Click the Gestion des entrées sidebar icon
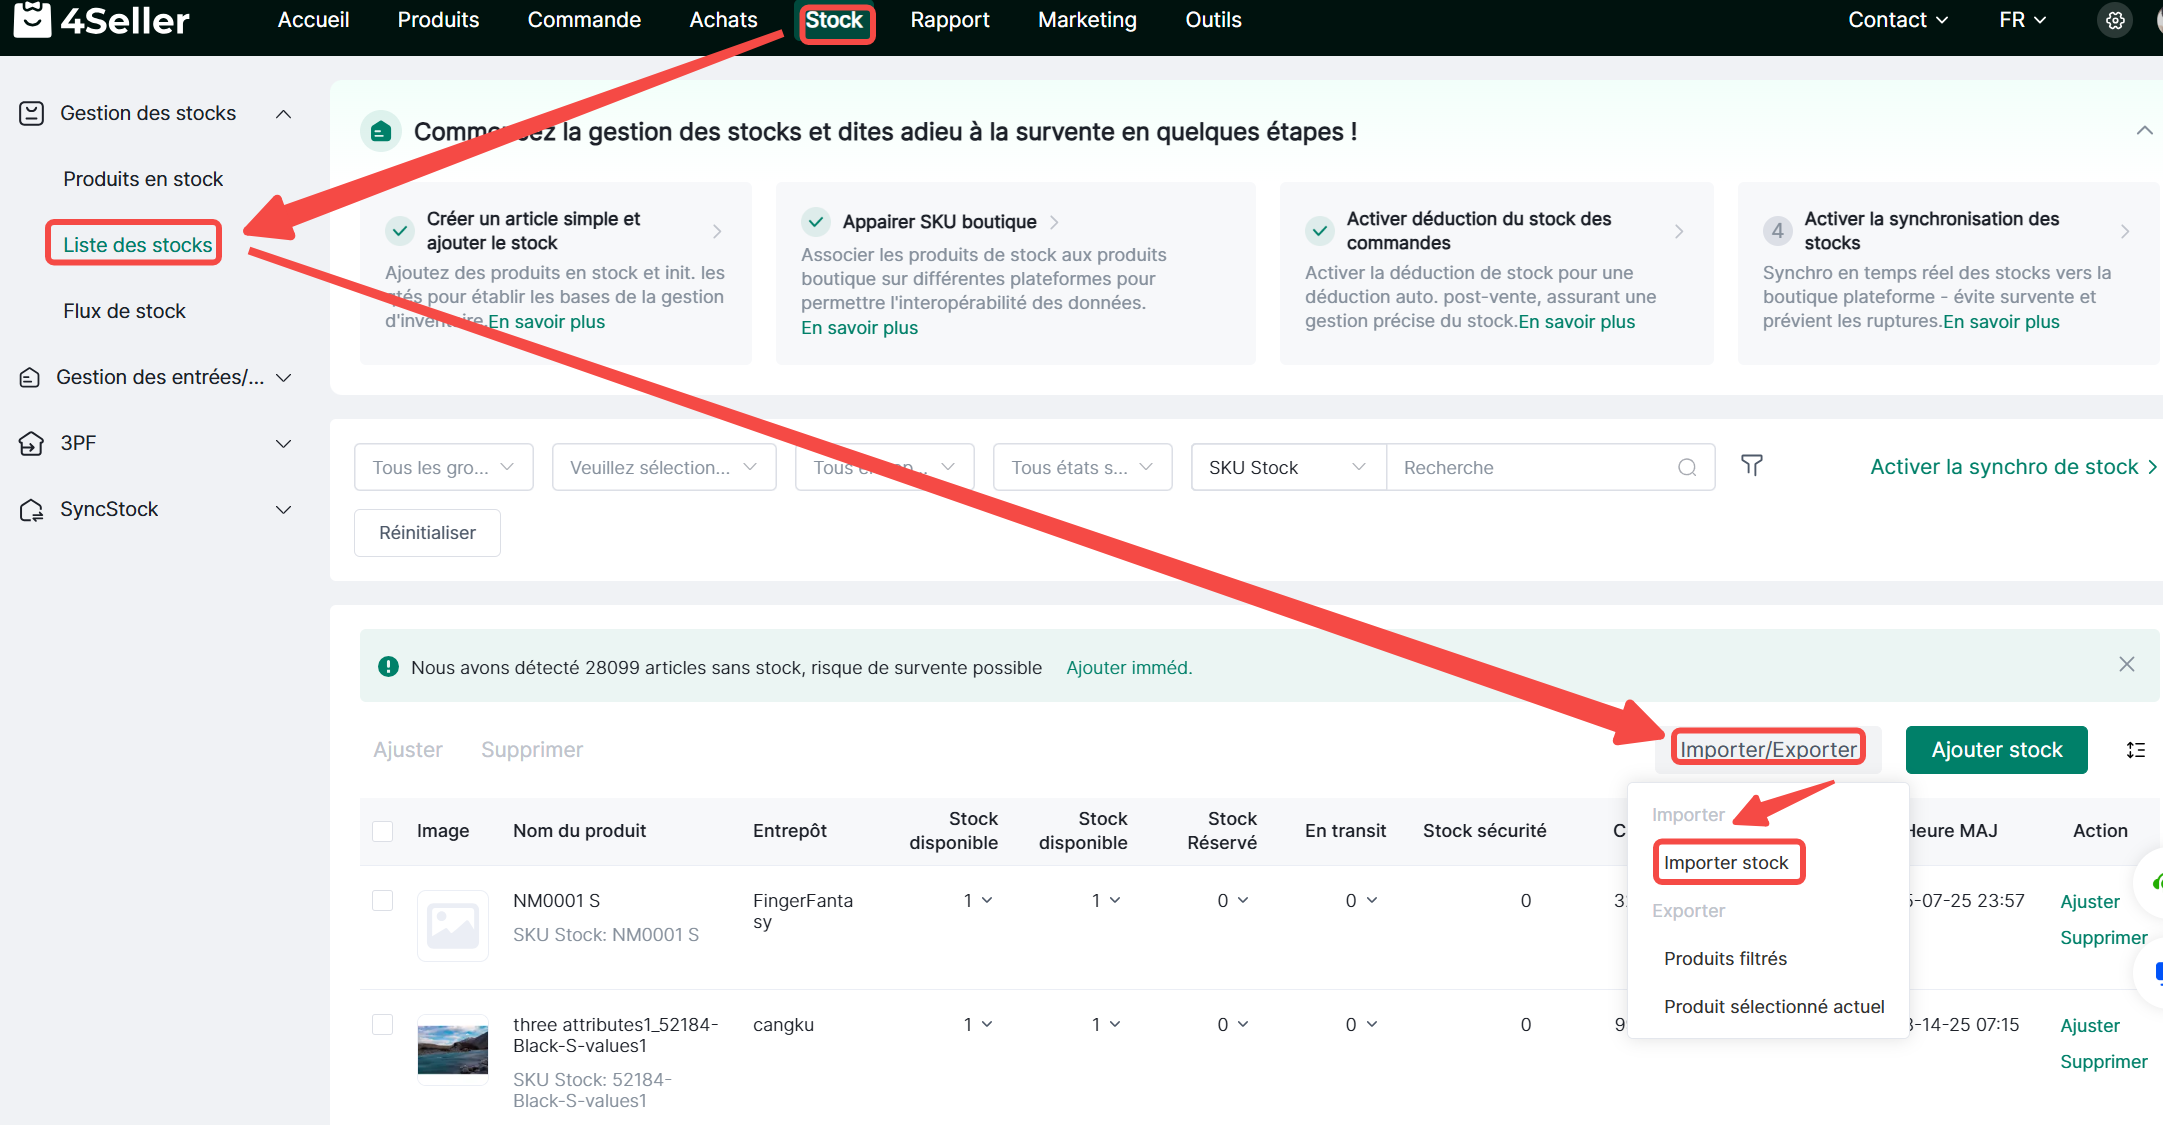 click(31, 378)
